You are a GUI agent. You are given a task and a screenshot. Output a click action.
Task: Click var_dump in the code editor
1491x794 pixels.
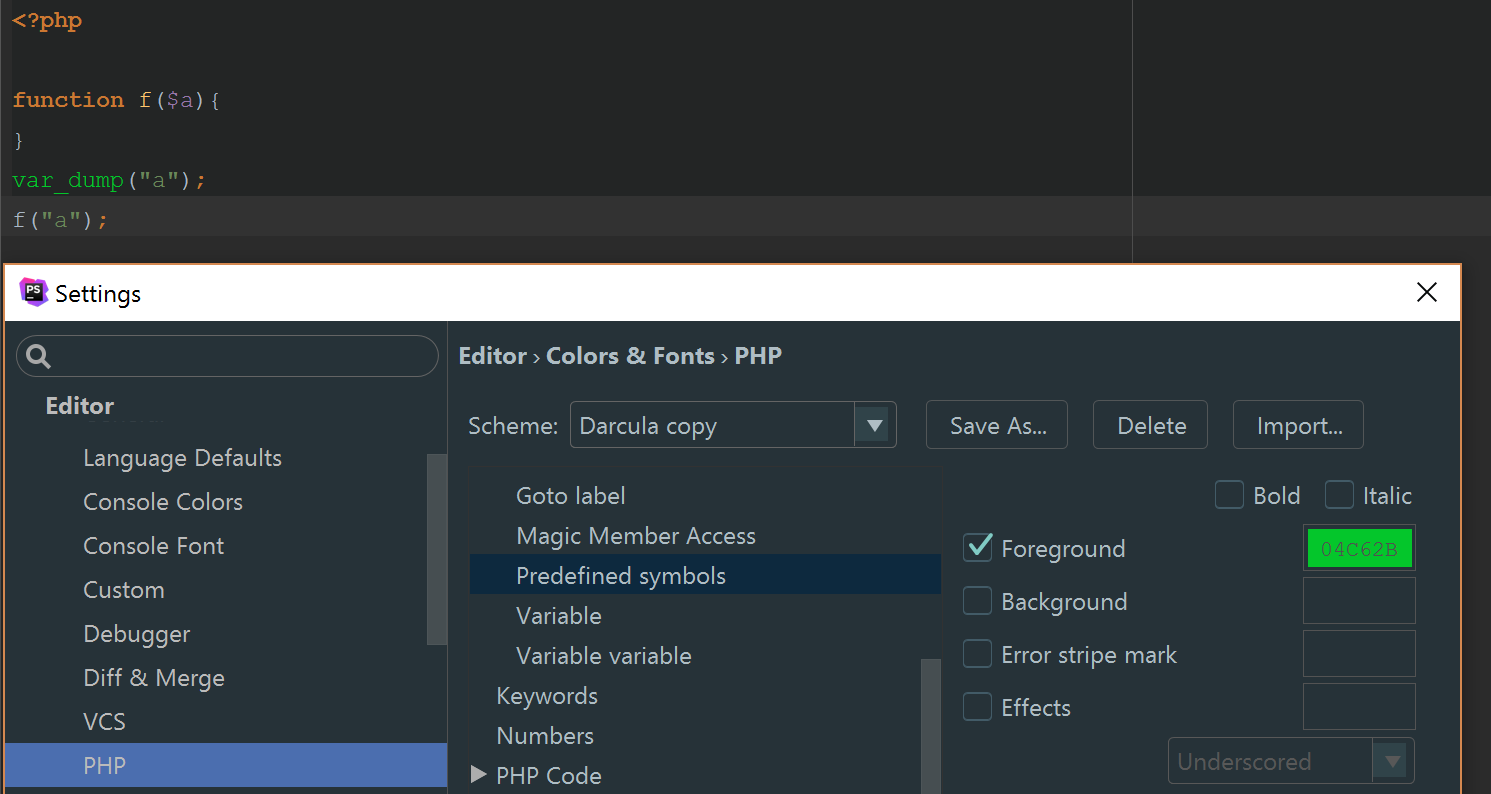tap(68, 181)
